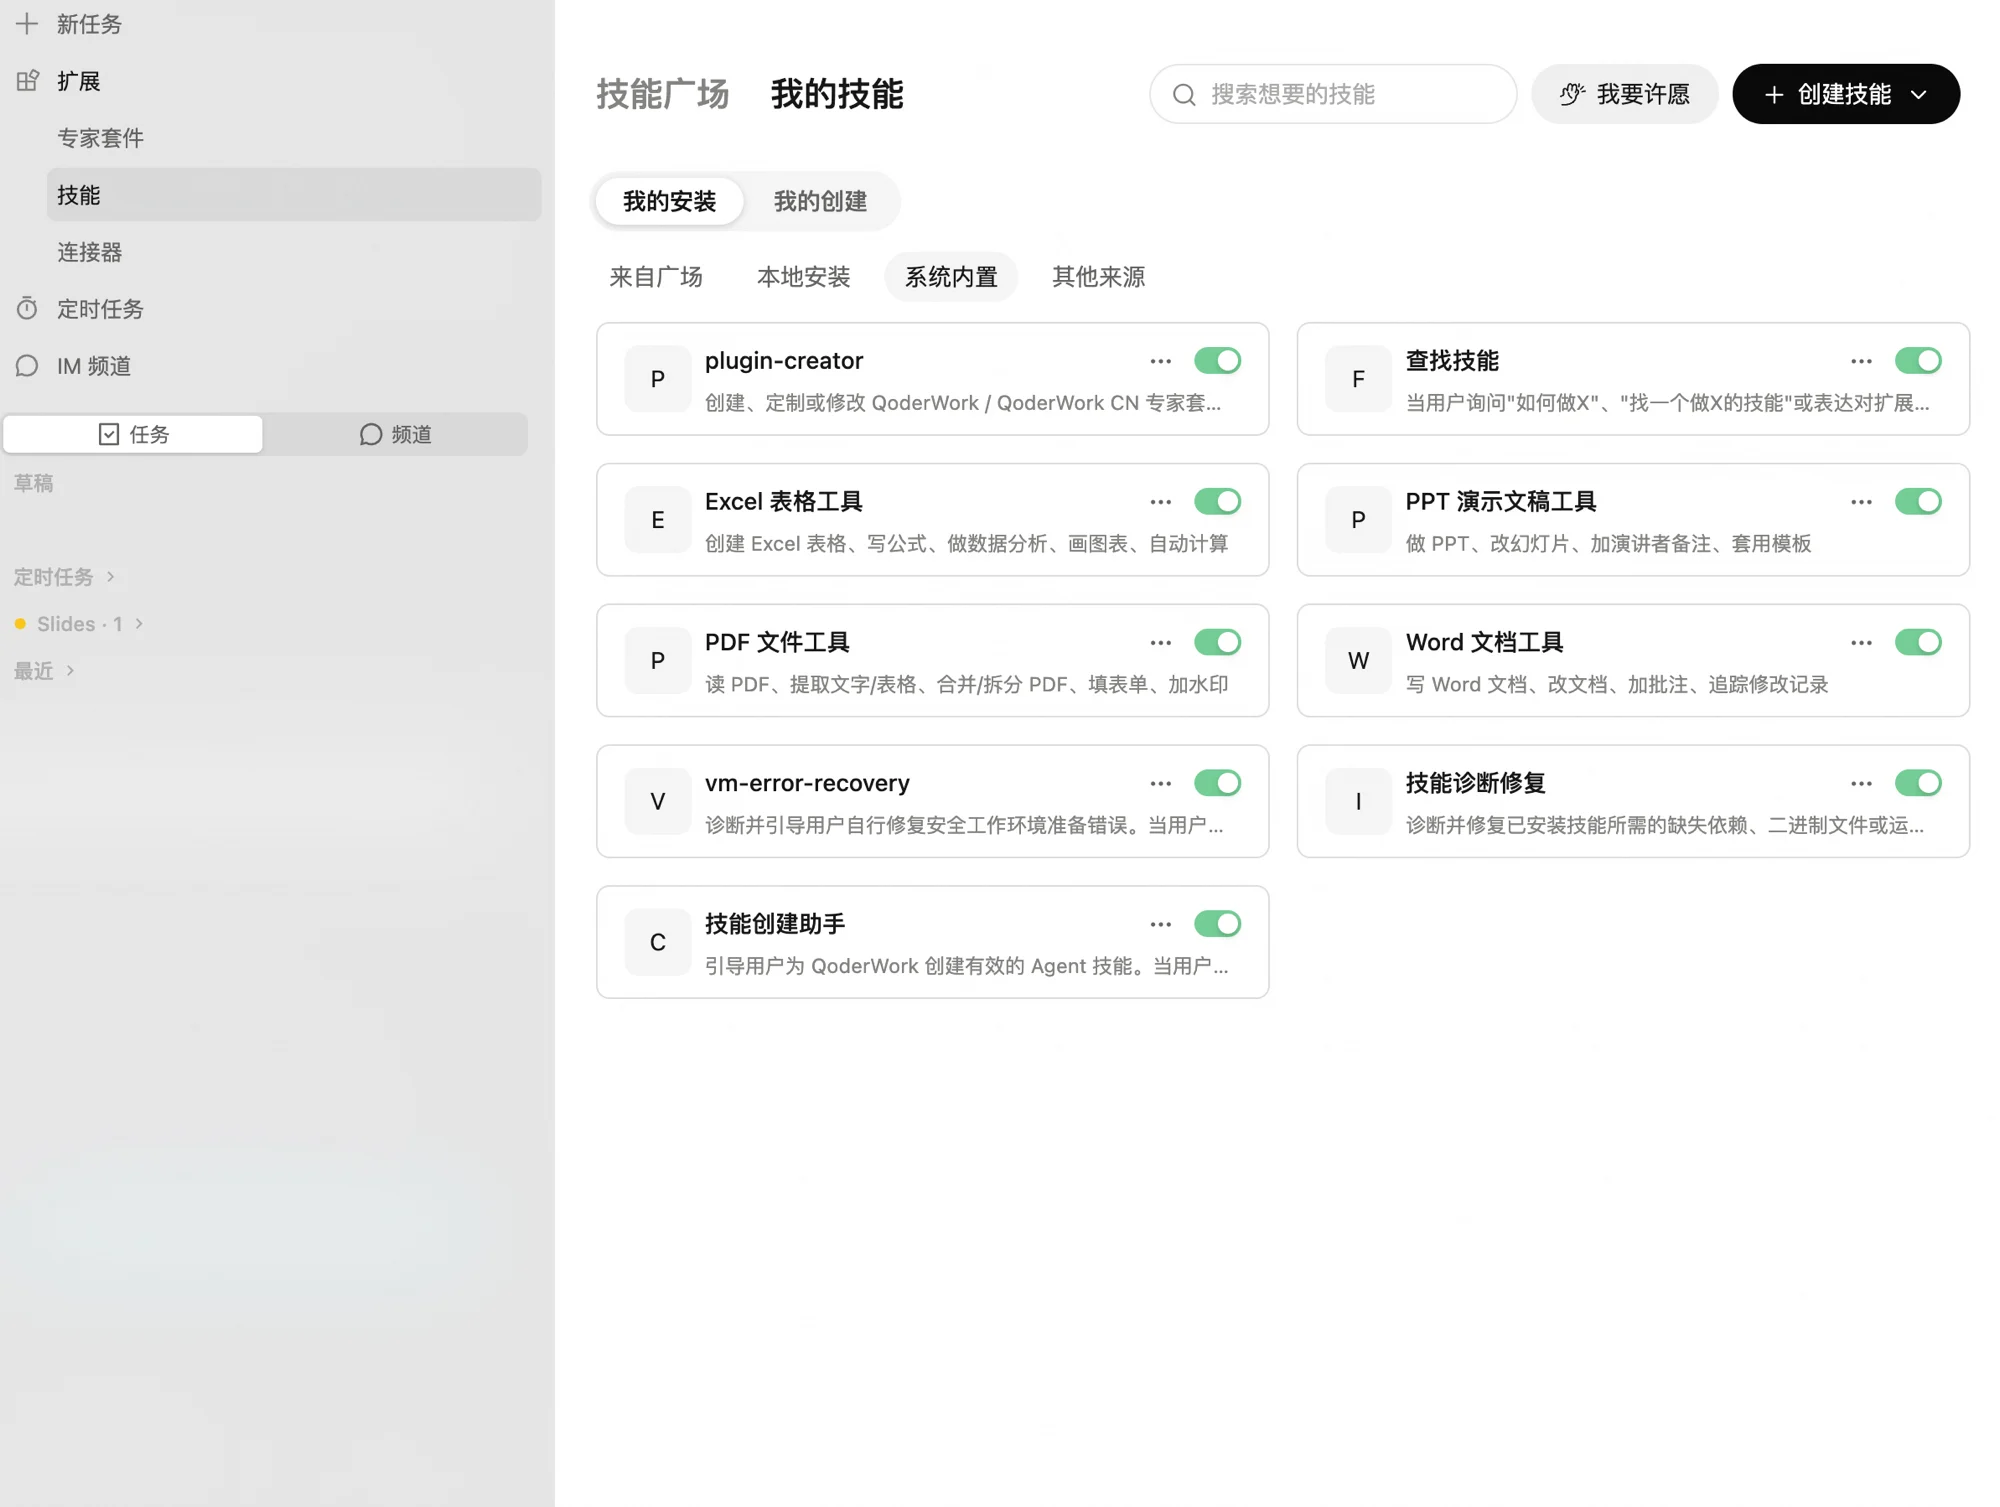
Task: Click the 草稿 section label
Action: 34,484
